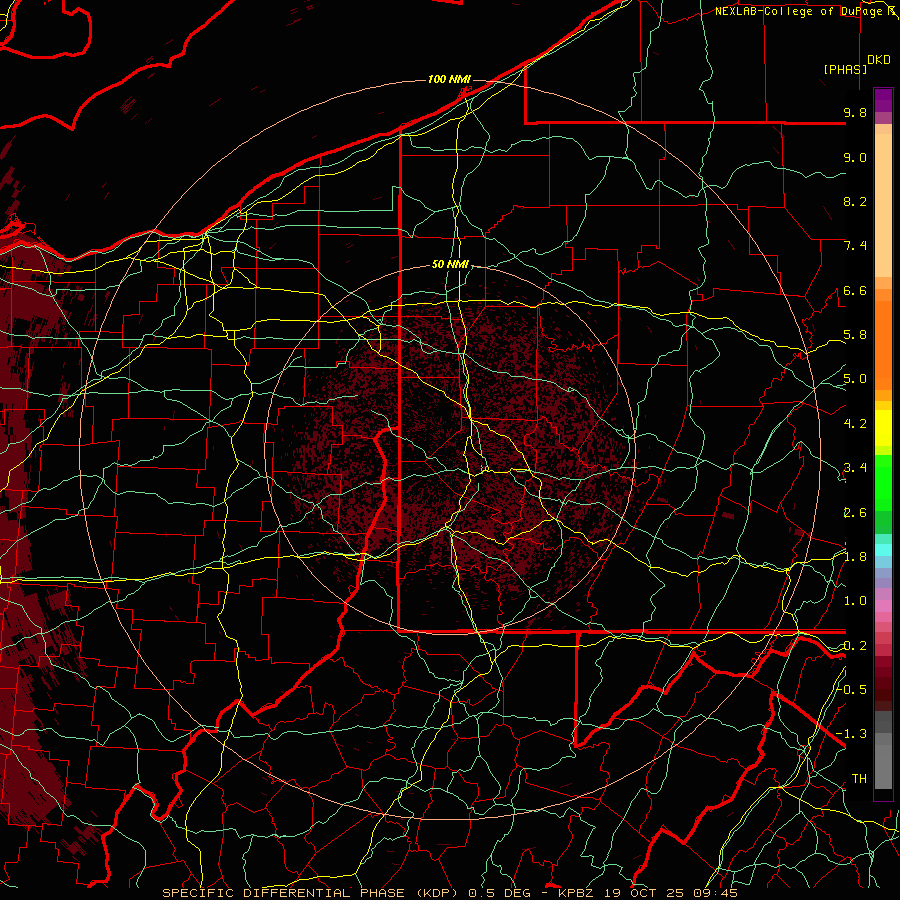Click the 4.2 value on the legend
900x900 pixels.
pyautogui.click(x=855, y=424)
